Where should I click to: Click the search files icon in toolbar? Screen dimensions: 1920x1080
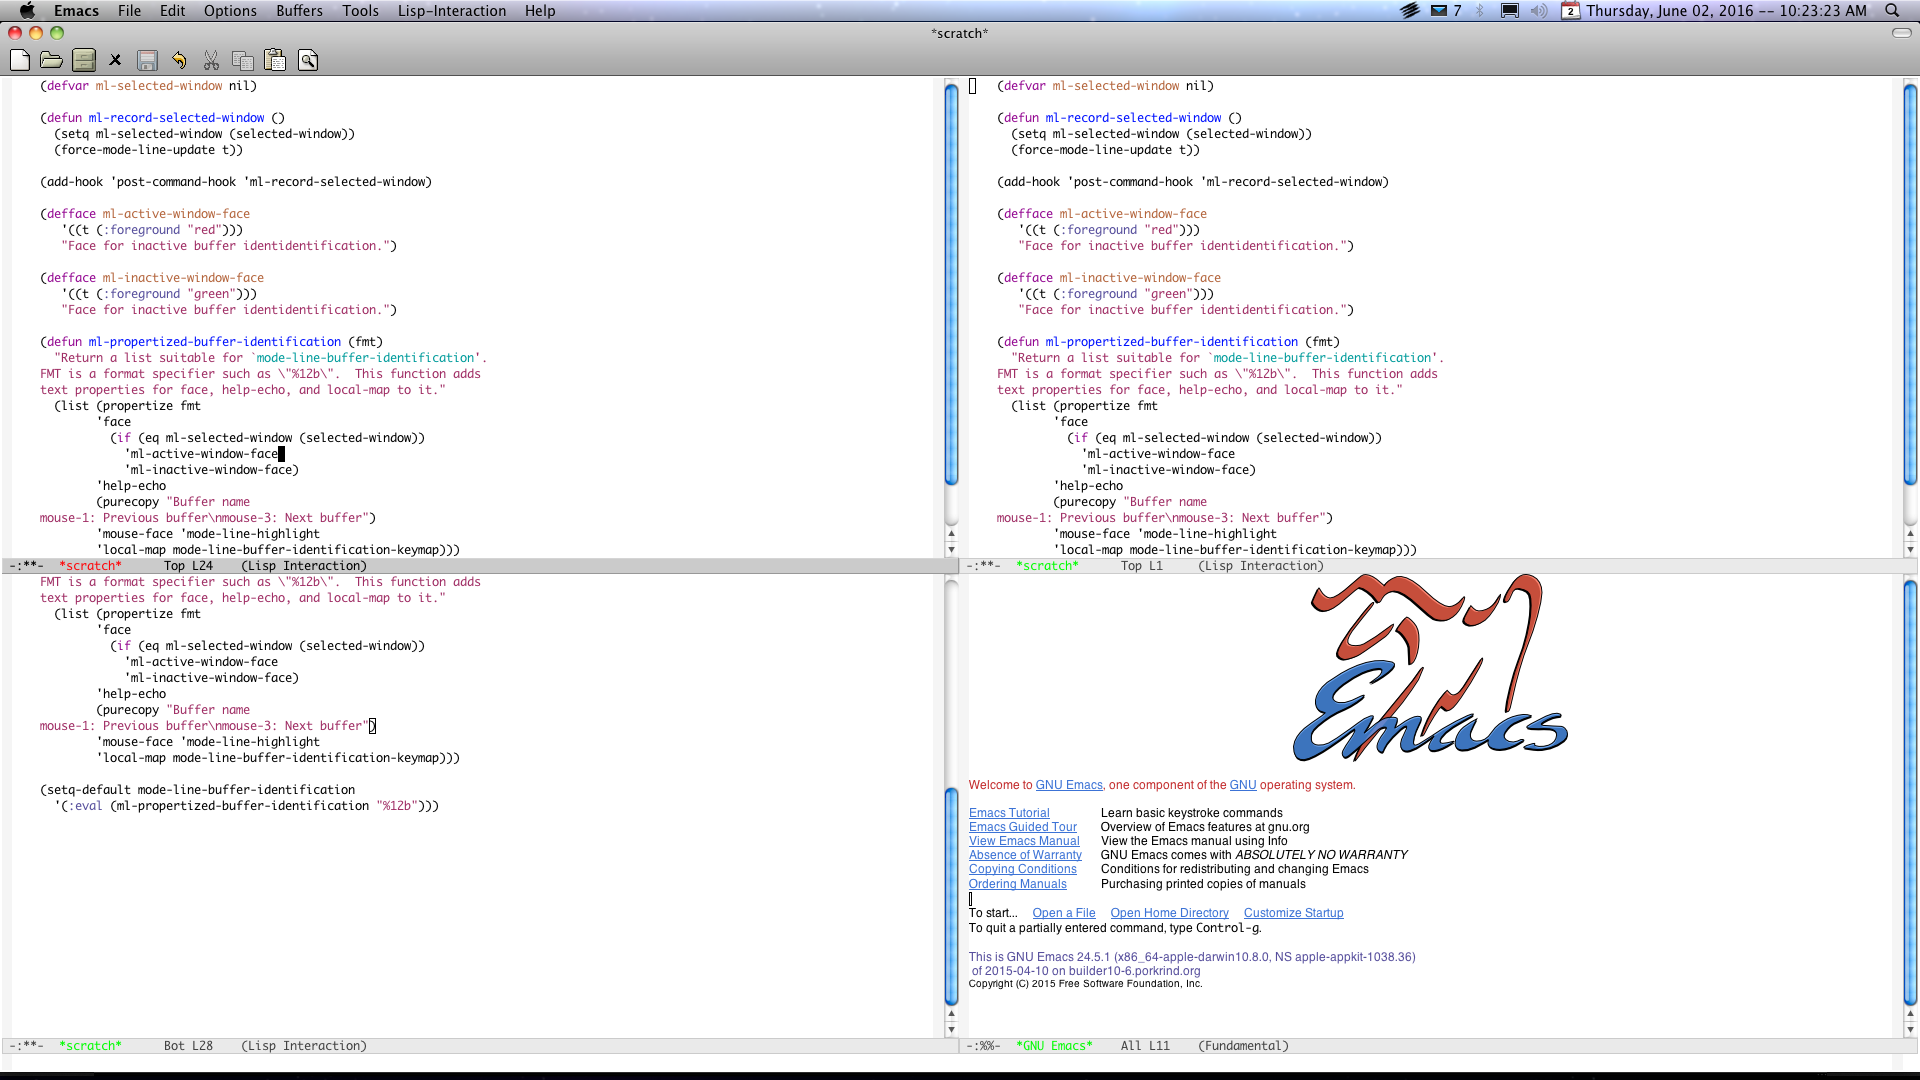pos(307,61)
